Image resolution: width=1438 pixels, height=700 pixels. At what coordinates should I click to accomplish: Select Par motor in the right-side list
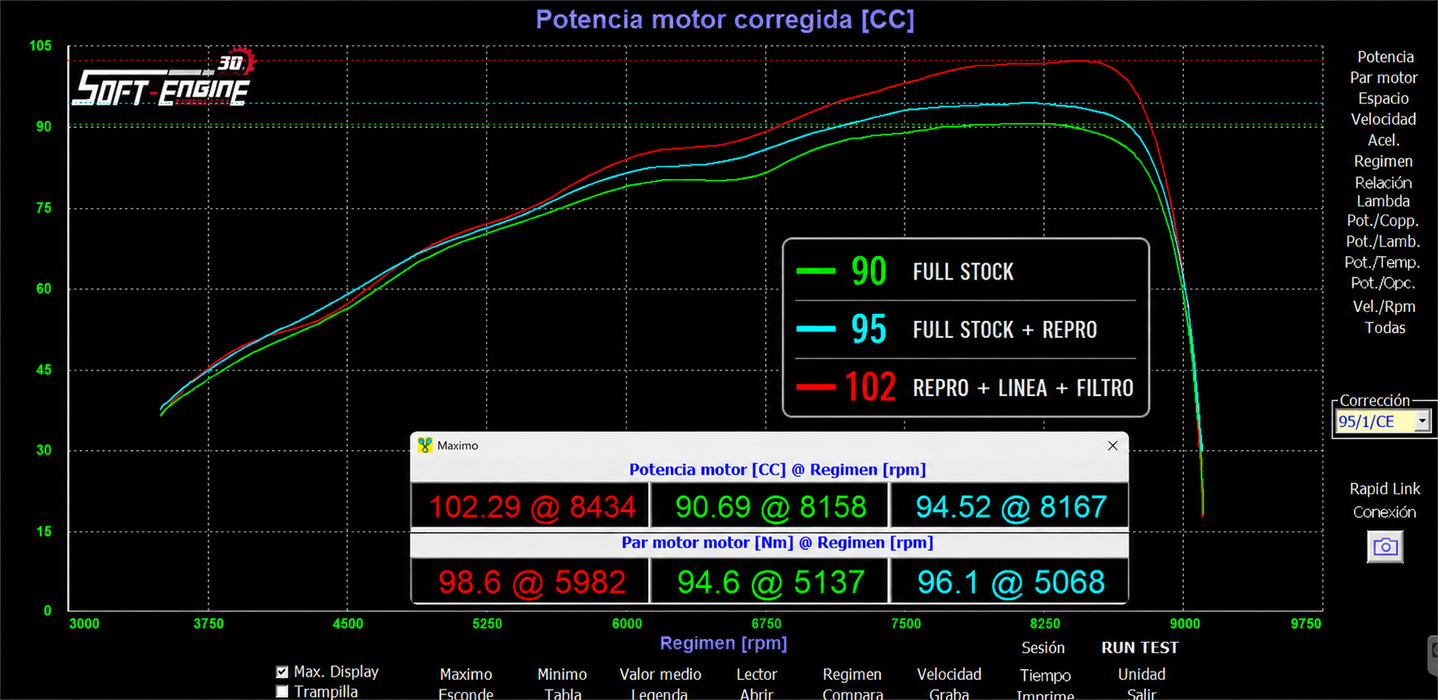1384,78
